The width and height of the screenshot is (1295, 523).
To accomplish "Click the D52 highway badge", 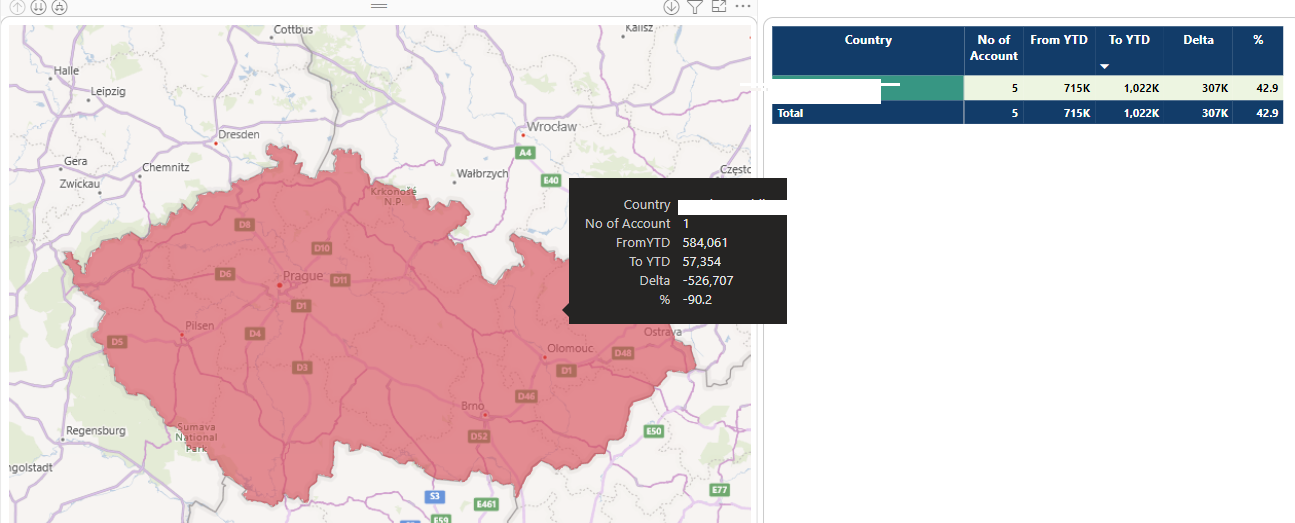I will 479,436.
